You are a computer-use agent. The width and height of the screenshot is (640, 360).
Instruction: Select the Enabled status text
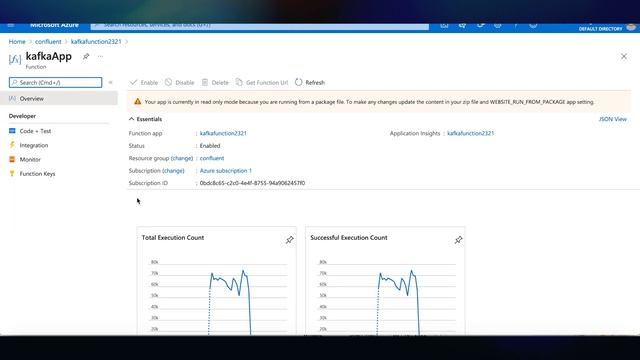(x=210, y=146)
